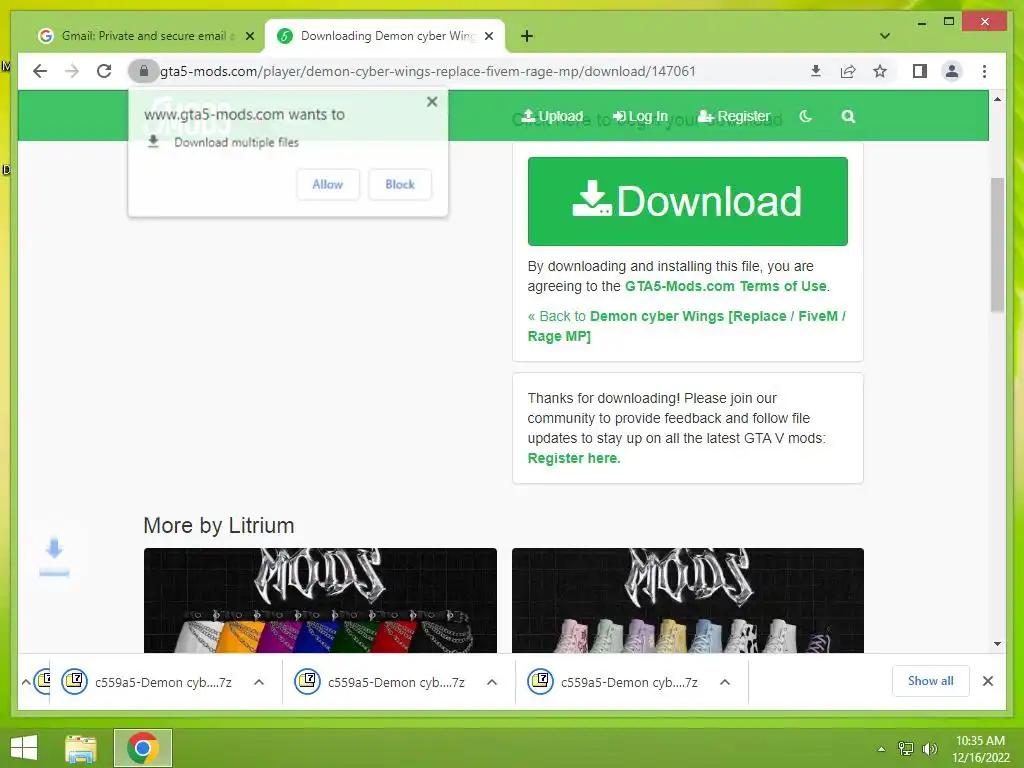Open second c559a5-Demon 7z download
This screenshot has width=1024, height=768.
click(x=380, y=682)
